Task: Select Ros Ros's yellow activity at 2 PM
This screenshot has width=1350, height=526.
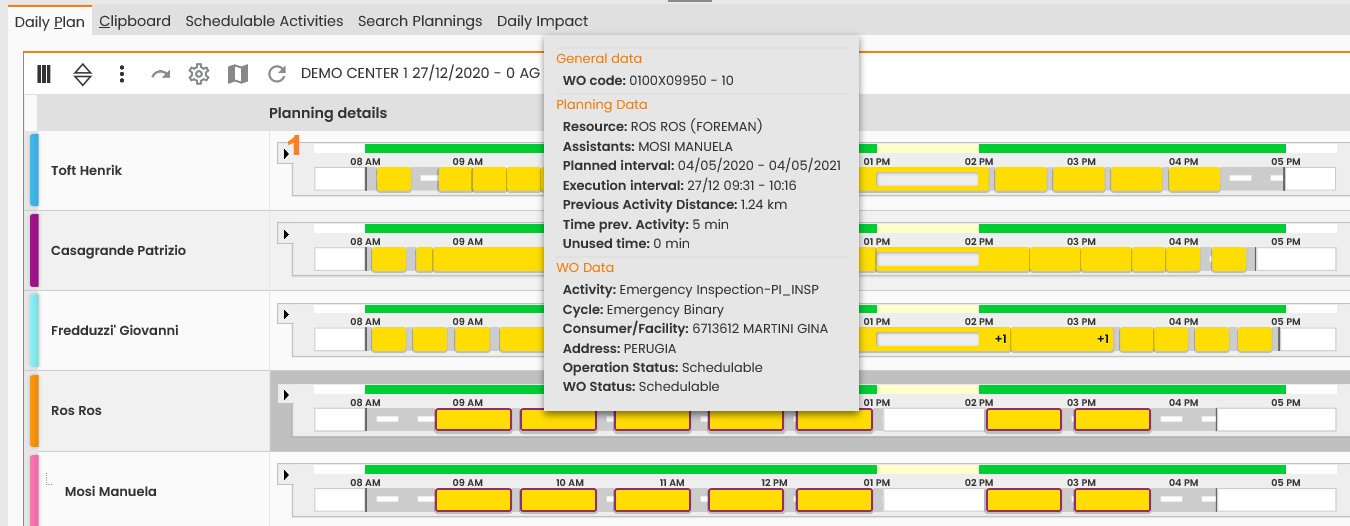Action: pos(1024,420)
